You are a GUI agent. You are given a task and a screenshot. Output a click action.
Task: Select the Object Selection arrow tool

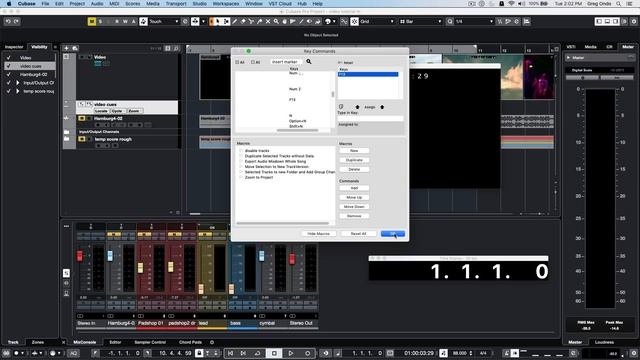(218, 21)
